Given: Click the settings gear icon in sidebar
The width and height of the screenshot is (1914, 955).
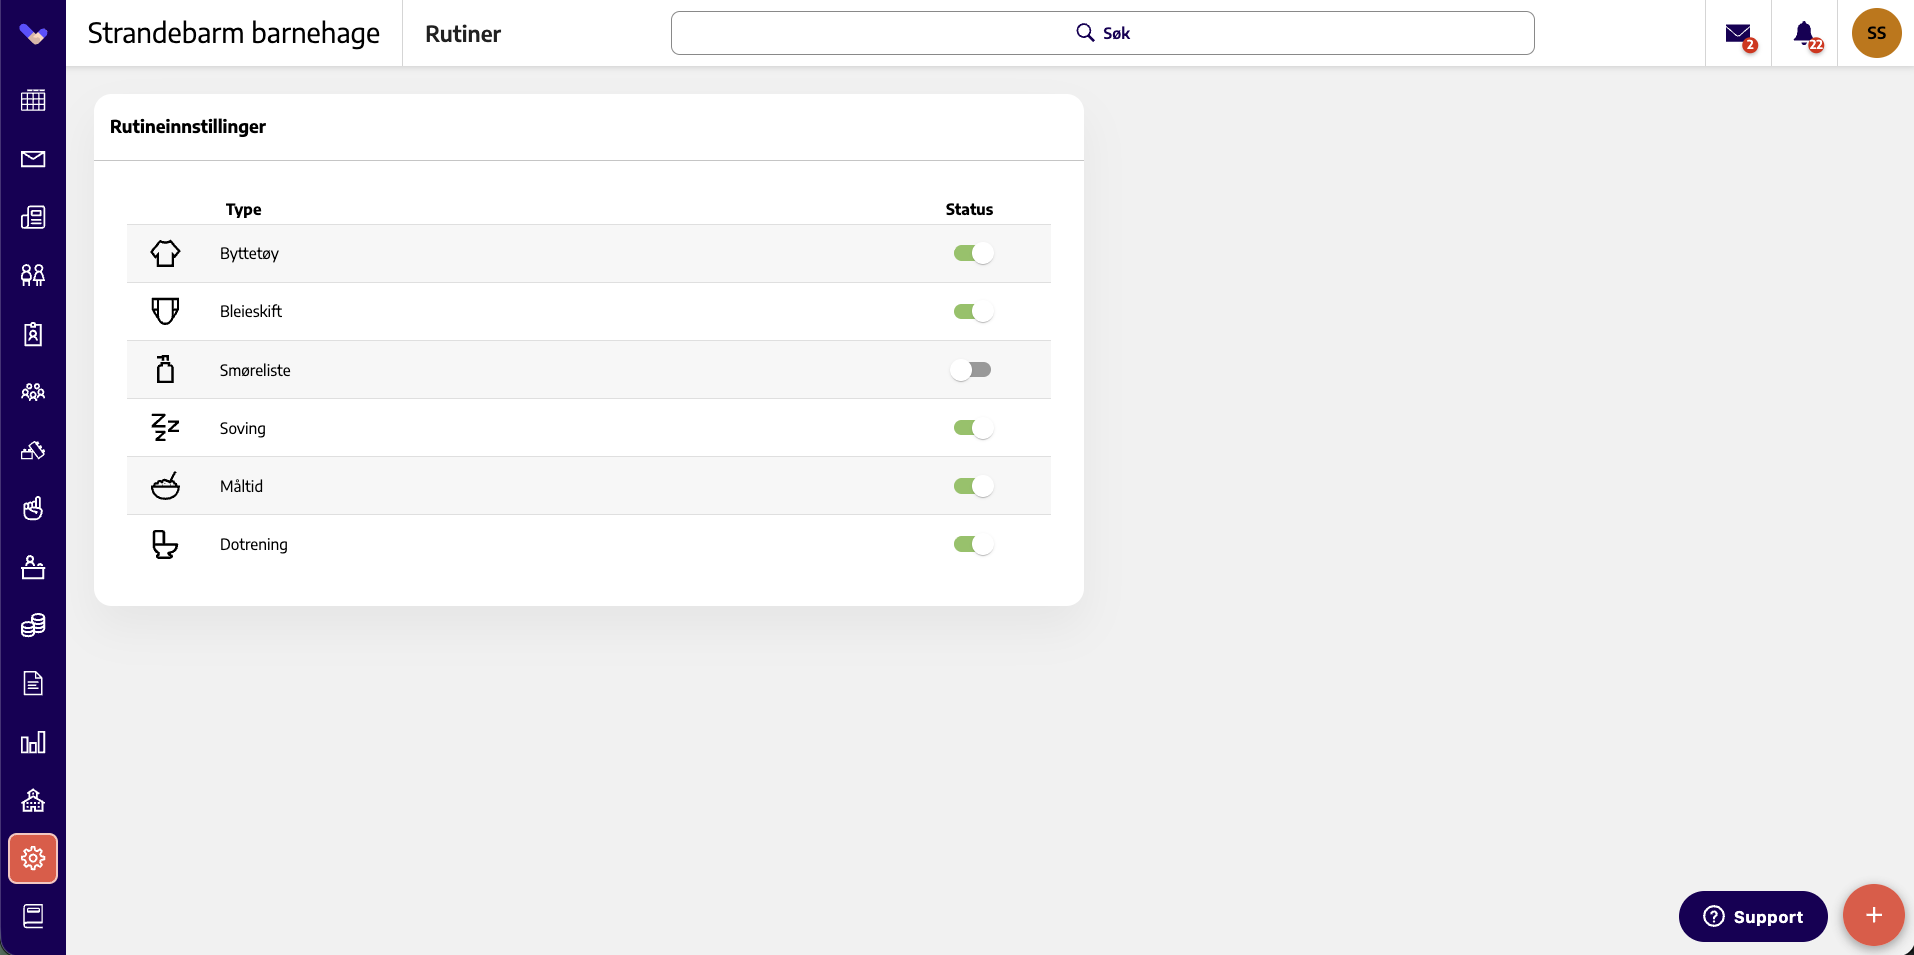Looking at the screenshot, I should point(33,858).
